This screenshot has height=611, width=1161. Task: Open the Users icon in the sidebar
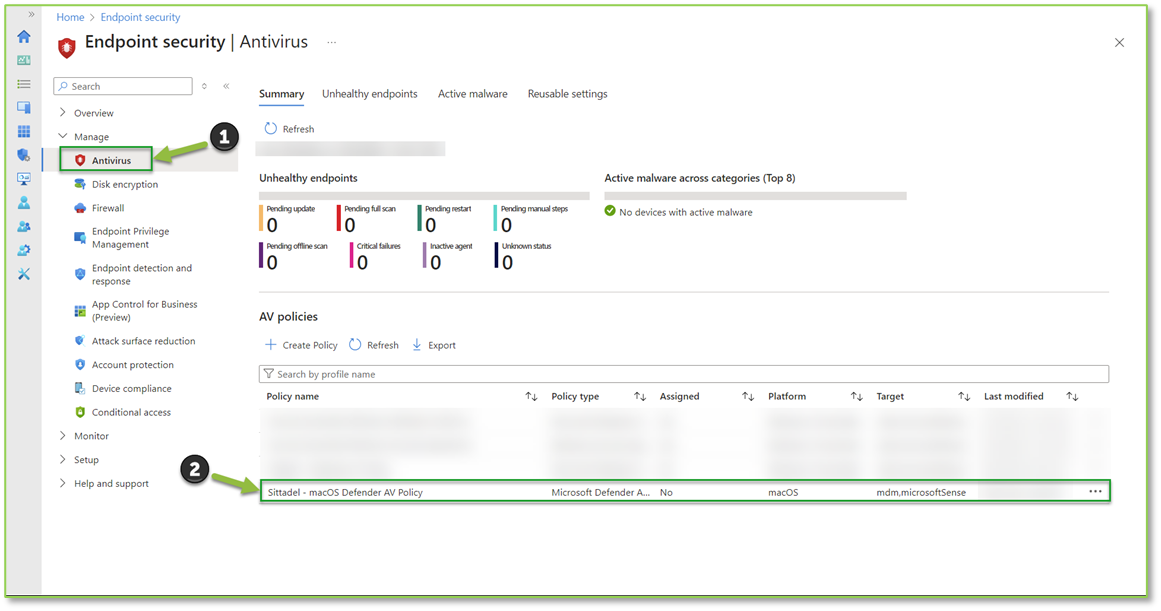[x=23, y=203]
